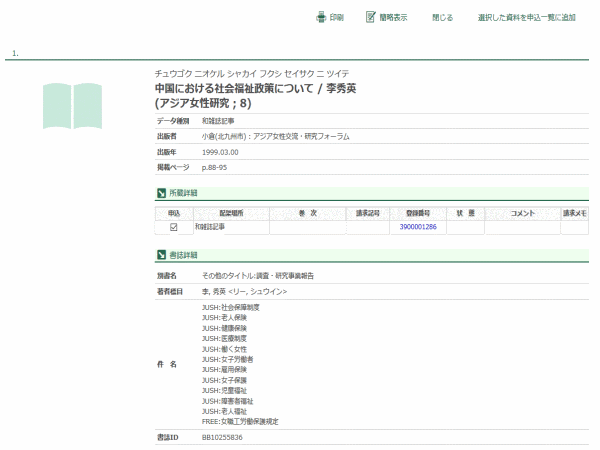Click the 登録番号 column header

coord(418,213)
